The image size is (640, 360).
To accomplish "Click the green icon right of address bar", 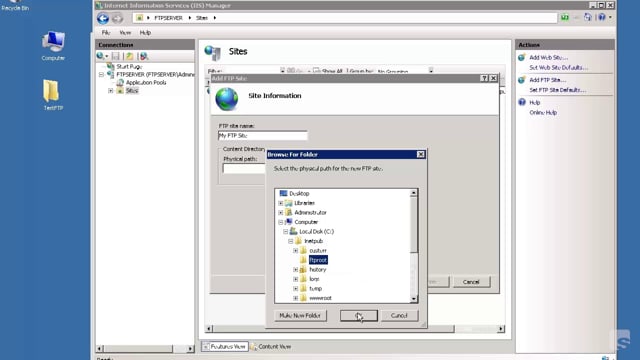I will pos(564,17).
